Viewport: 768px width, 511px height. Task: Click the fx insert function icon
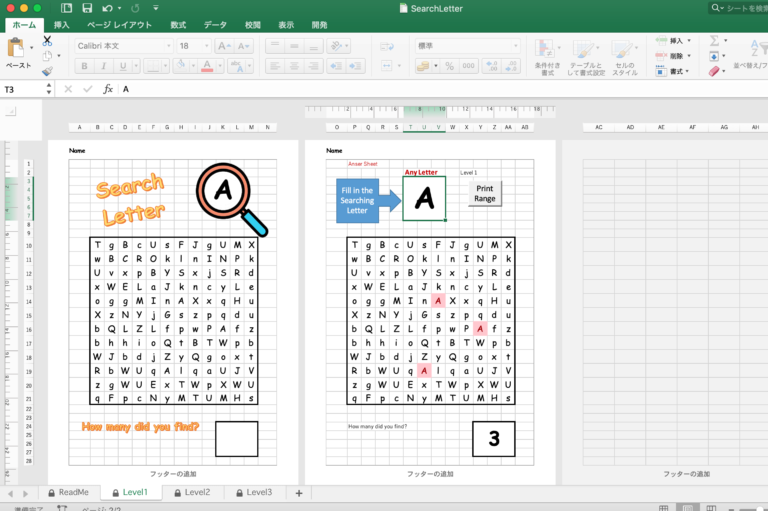pos(108,89)
